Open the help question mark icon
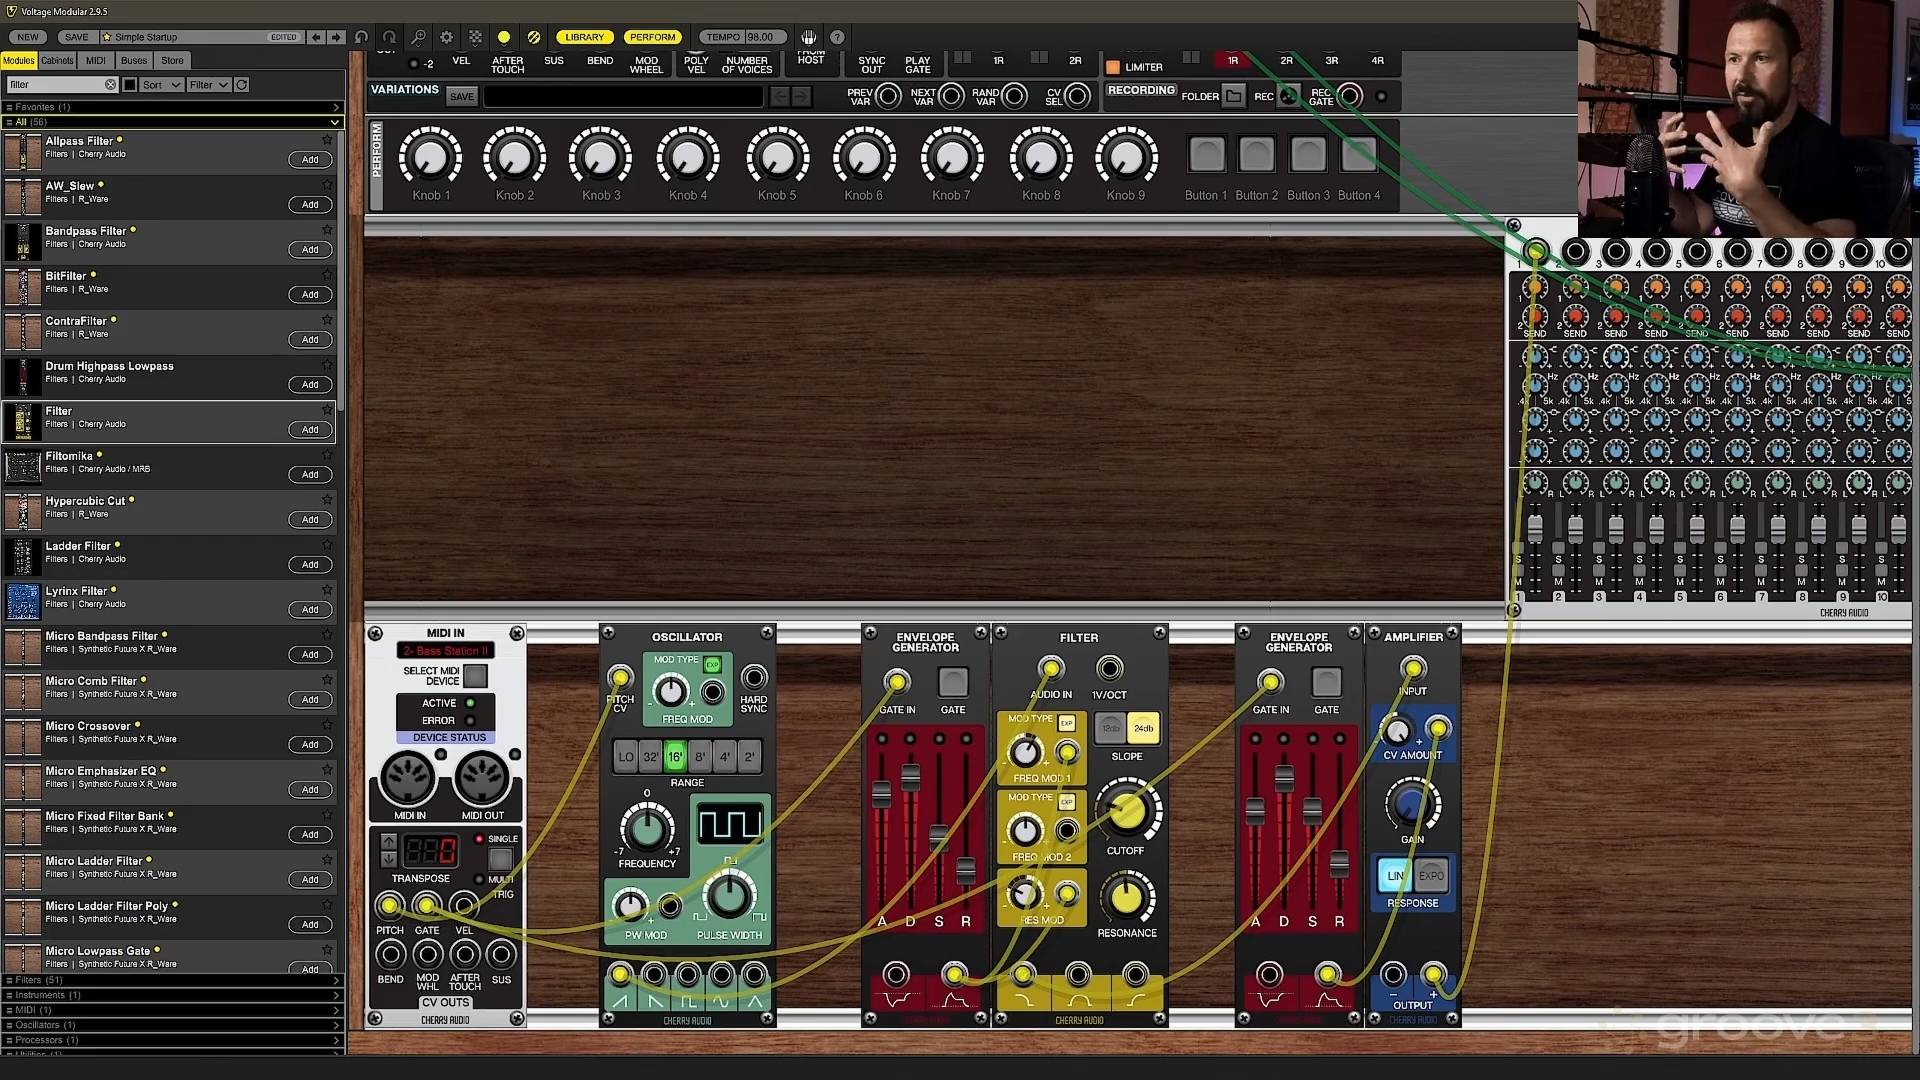The image size is (1920, 1080). (837, 37)
